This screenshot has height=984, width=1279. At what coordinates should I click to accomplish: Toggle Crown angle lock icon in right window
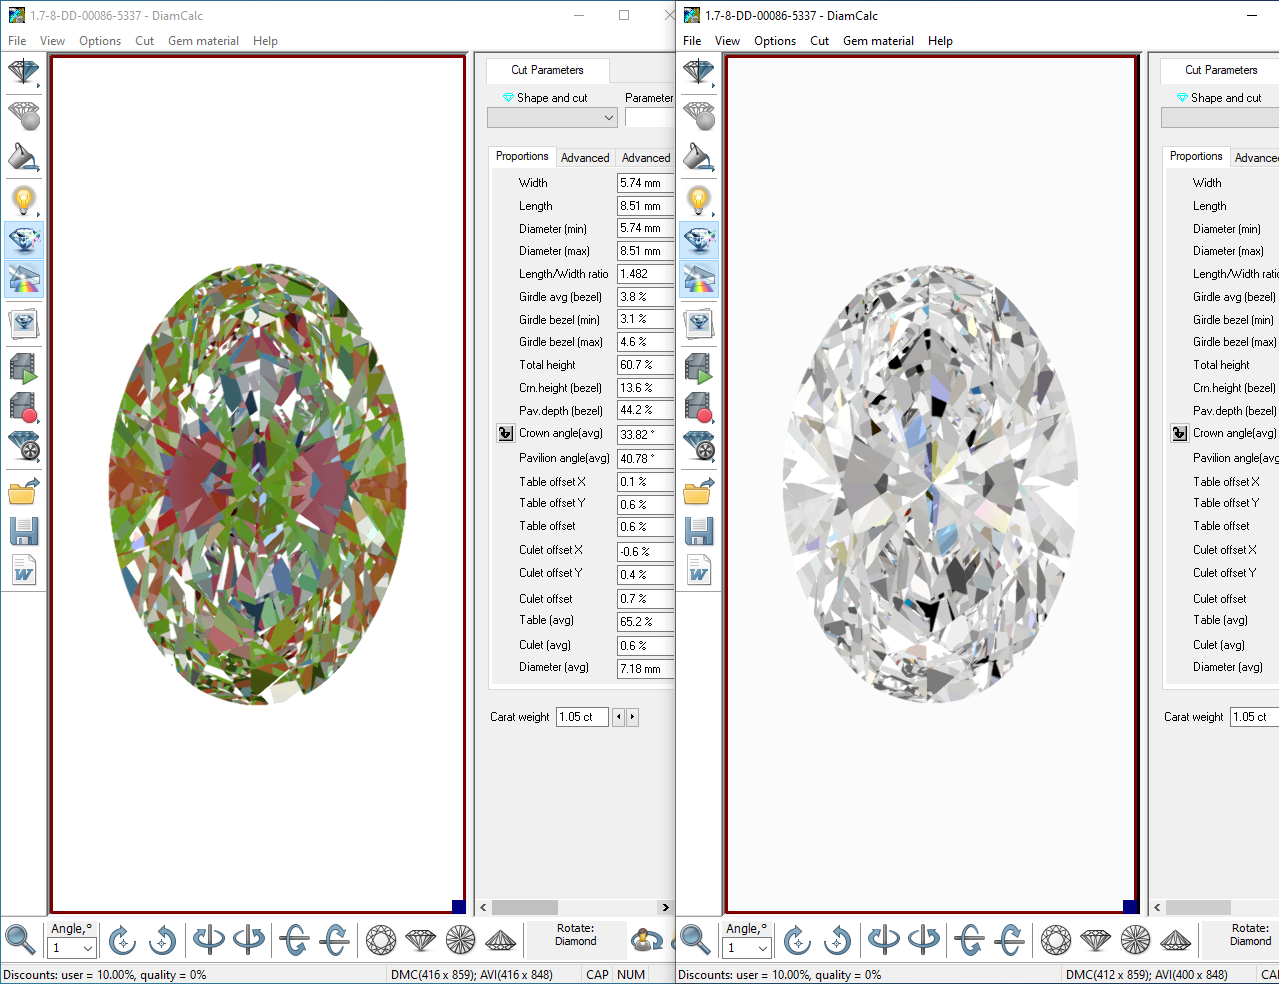pyautogui.click(x=1180, y=434)
